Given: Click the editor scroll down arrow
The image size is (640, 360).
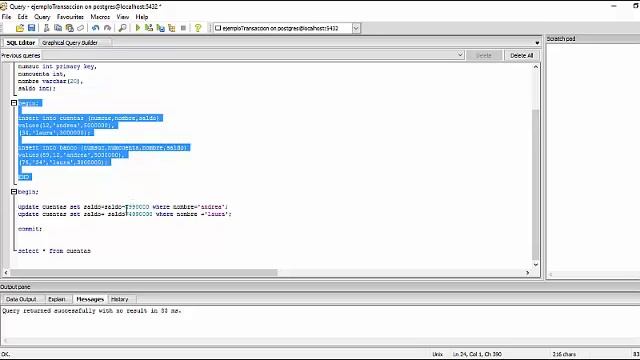Looking at the screenshot, I should tap(536, 264).
